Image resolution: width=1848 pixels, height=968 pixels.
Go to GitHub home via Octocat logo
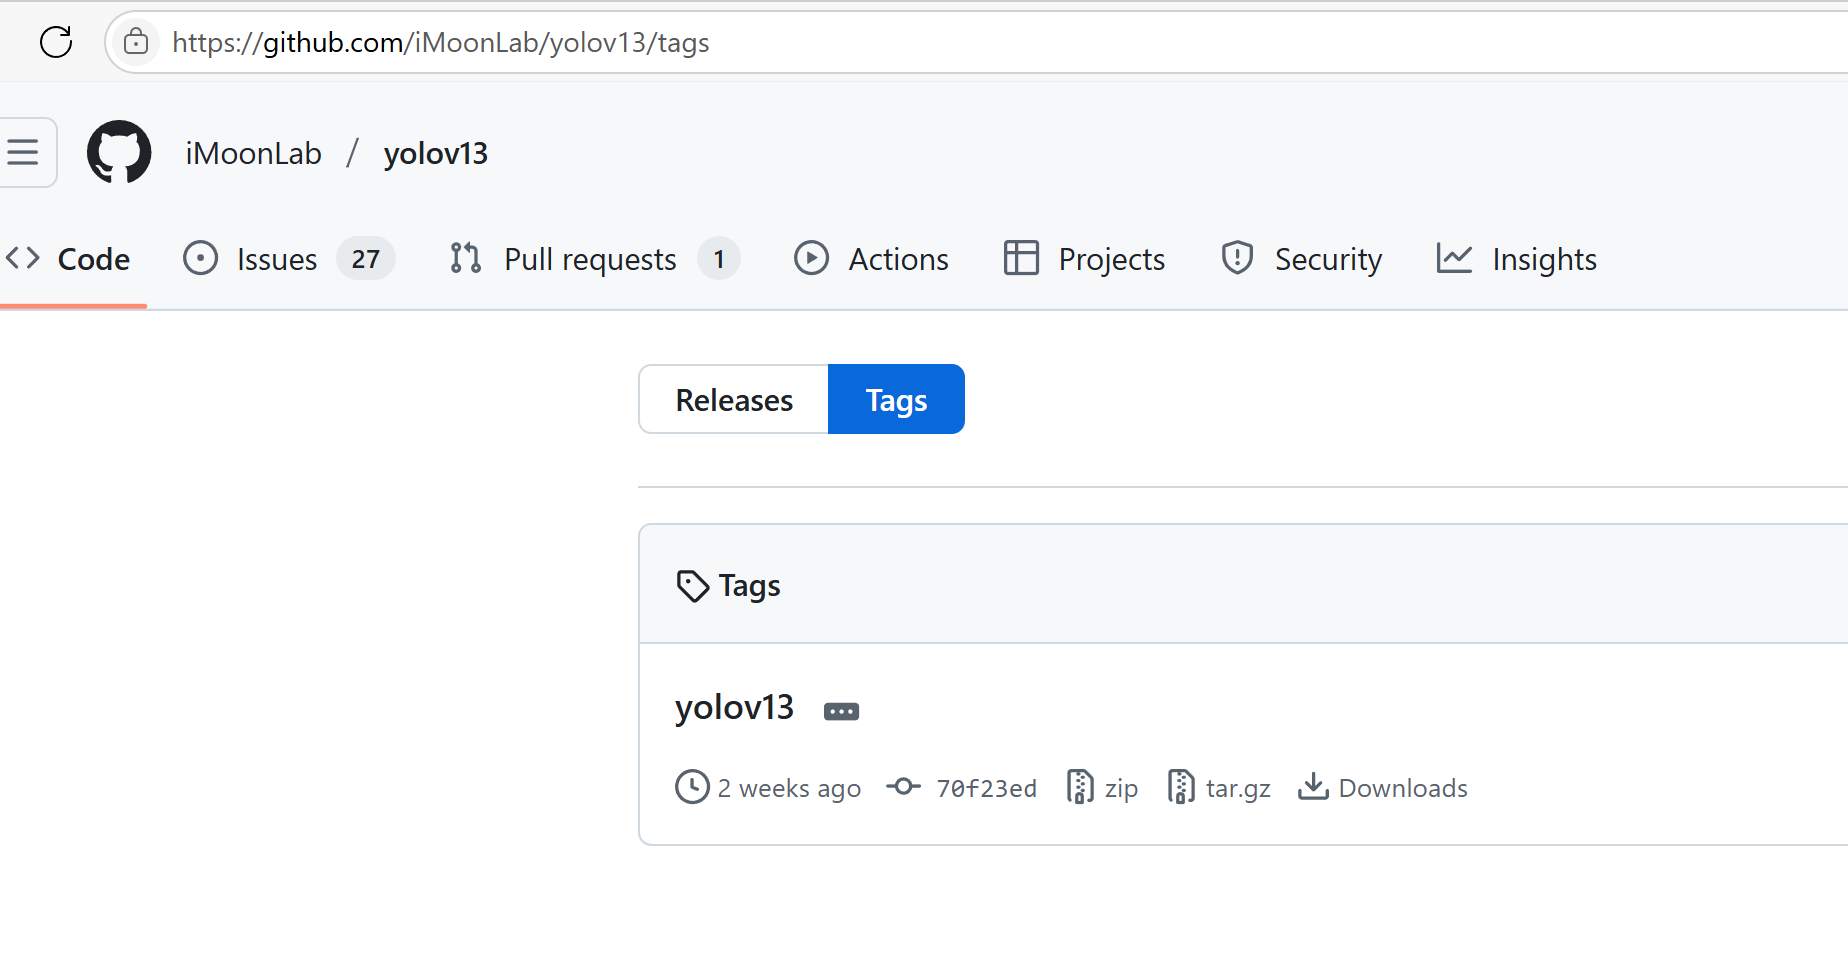[119, 152]
